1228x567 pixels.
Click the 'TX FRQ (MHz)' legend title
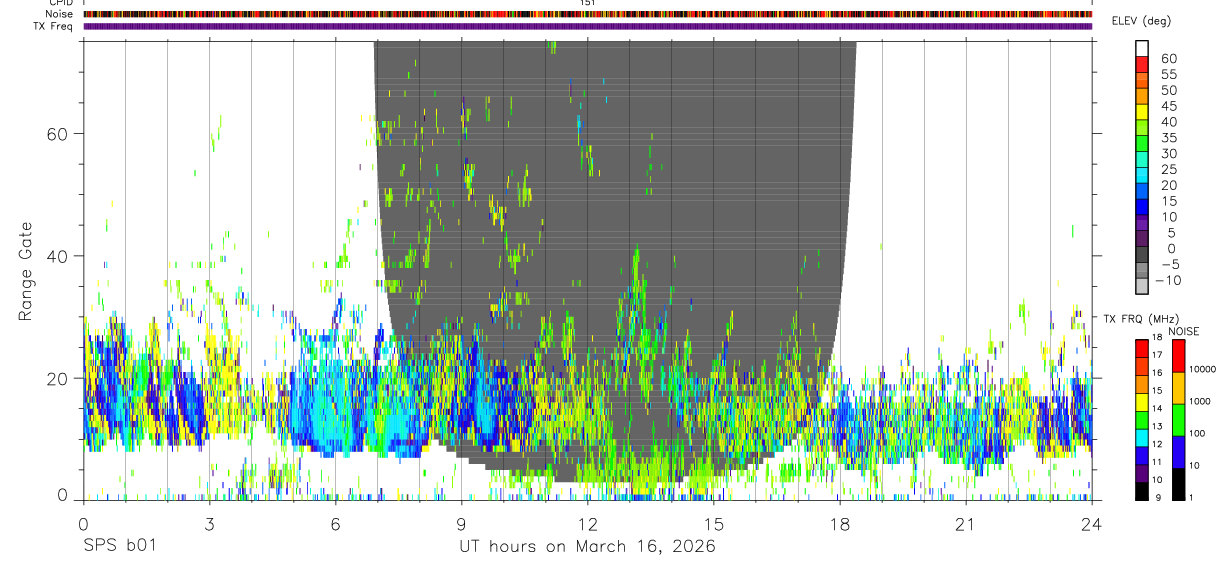coord(1143,318)
